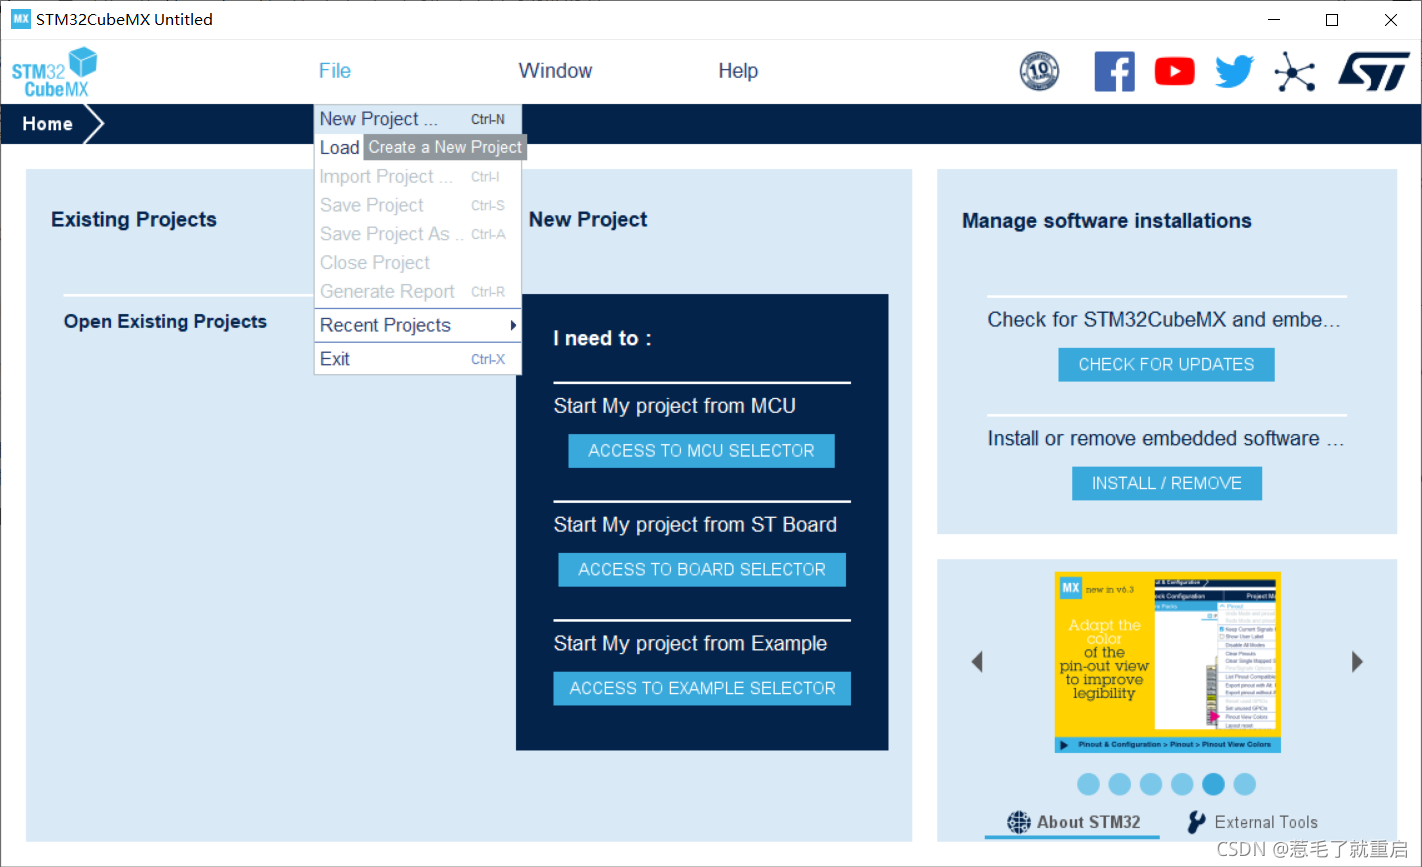Click the Install / Remove button
1422x867 pixels.
pos(1167,483)
